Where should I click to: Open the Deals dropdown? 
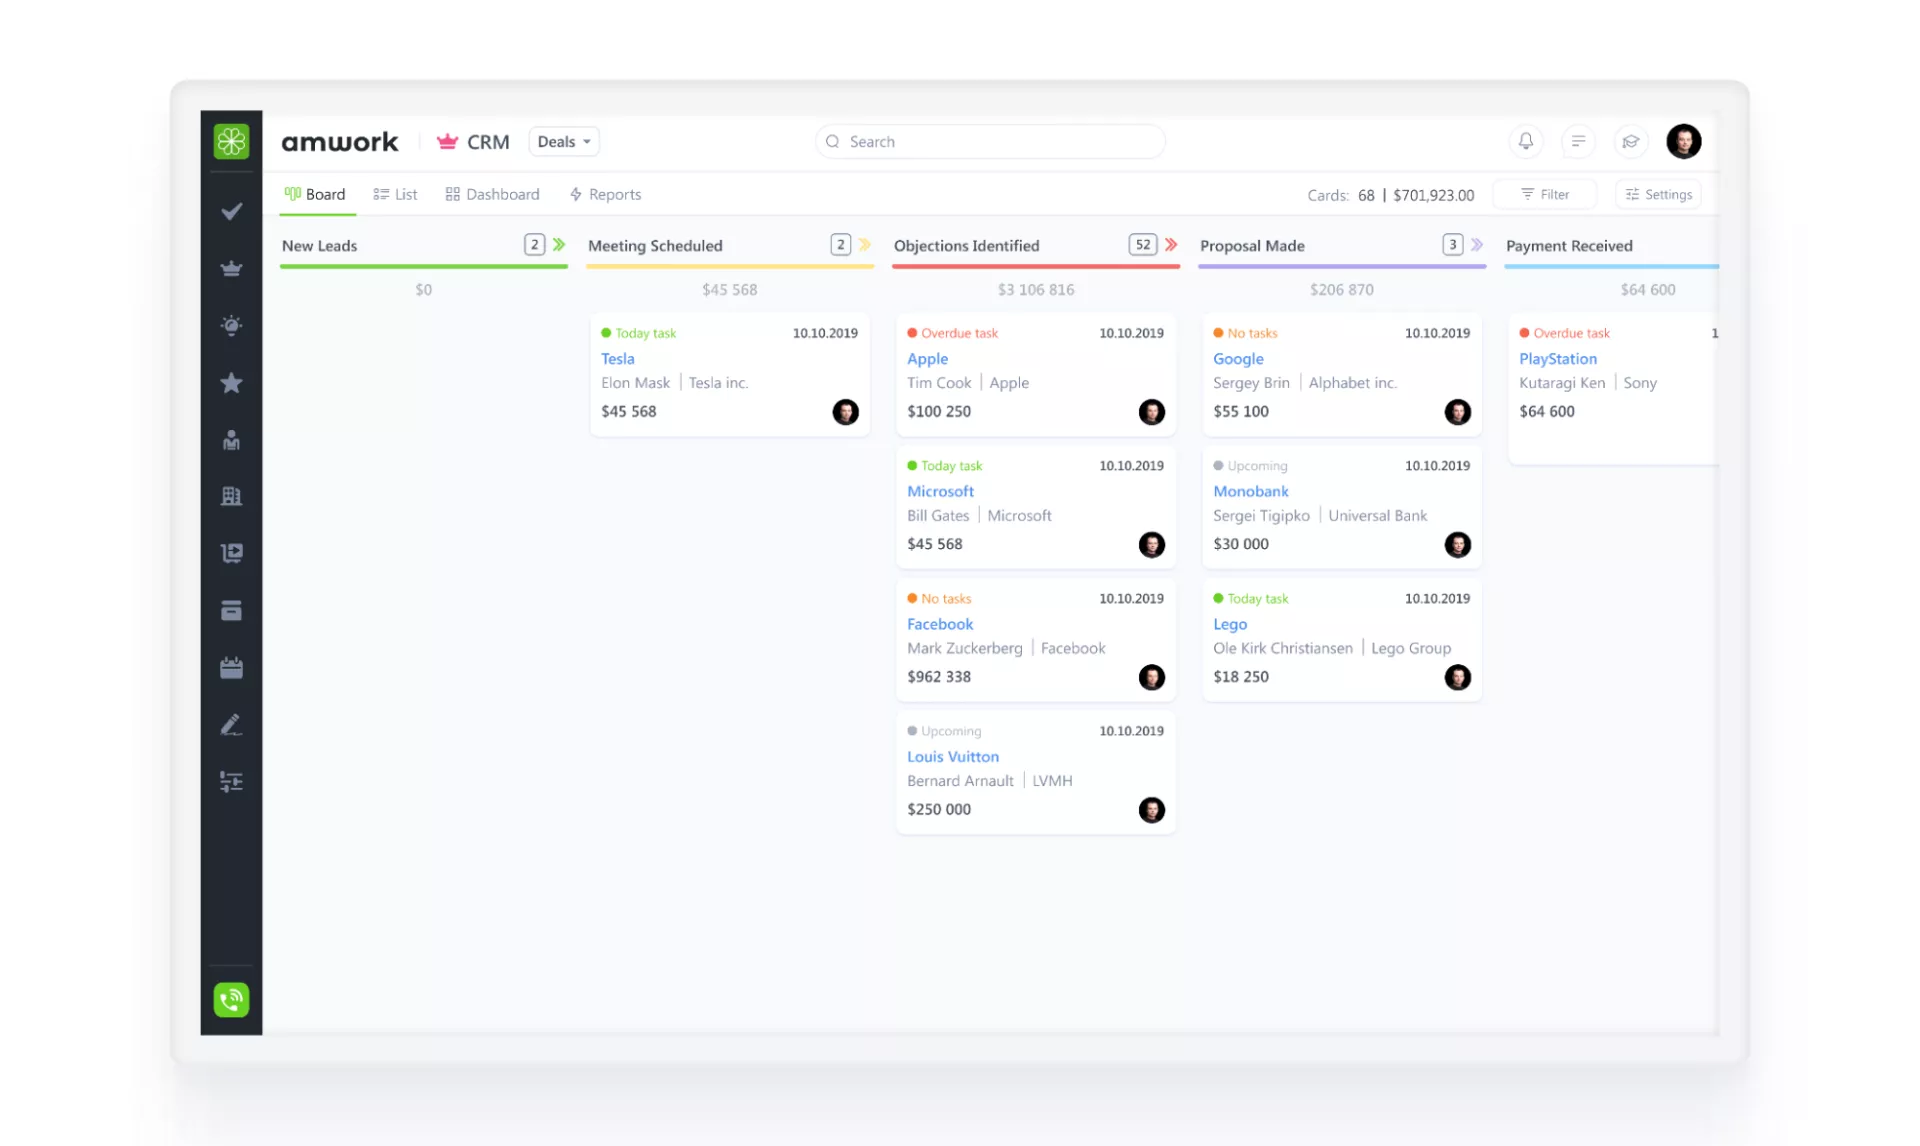(563, 141)
